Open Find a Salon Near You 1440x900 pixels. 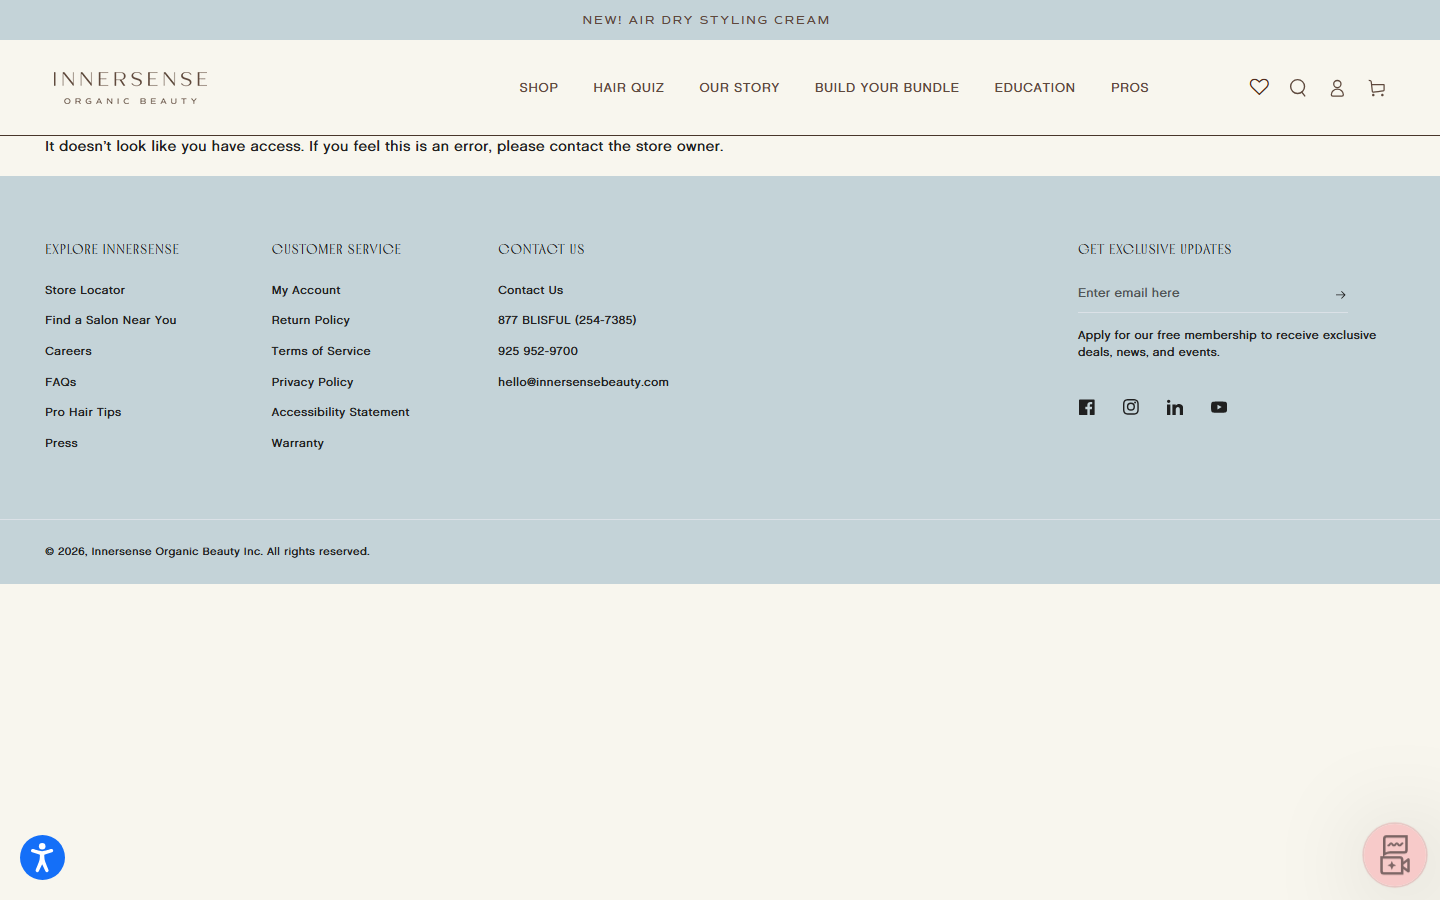111,320
